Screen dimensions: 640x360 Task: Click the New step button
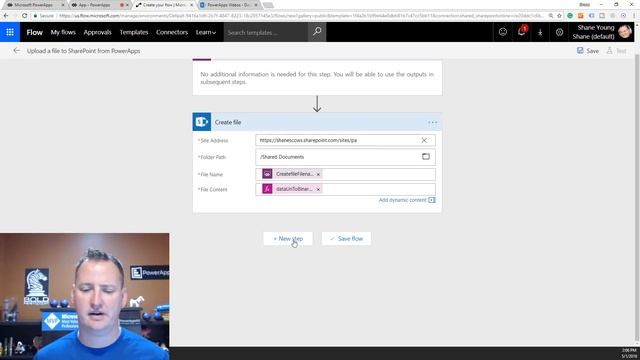tap(288, 238)
